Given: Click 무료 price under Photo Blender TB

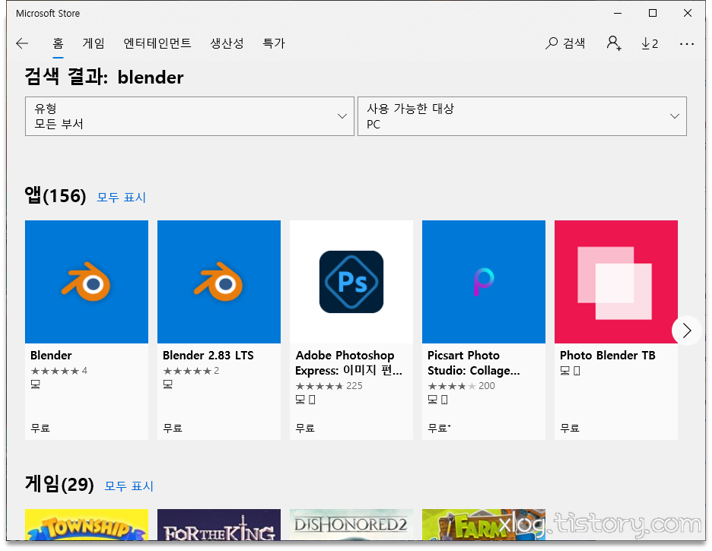Looking at the screenshot, I should [x=569, y=428].
